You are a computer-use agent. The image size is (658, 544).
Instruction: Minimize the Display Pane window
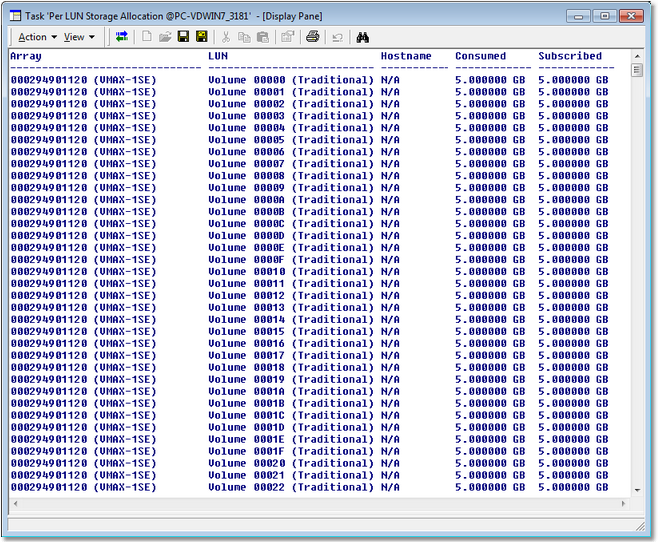[578, 16]
